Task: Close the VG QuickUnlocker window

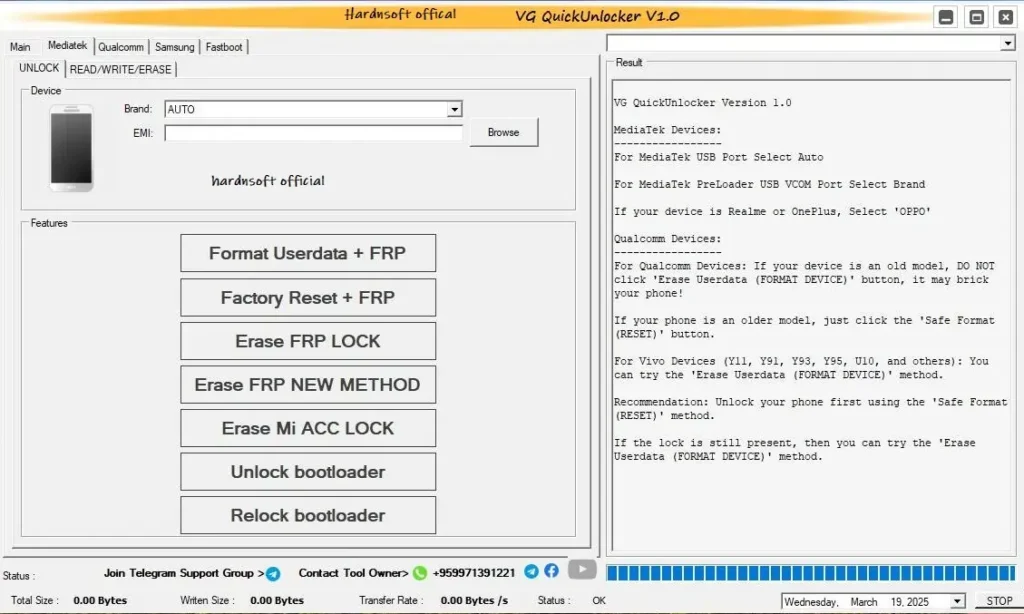Action: click(1006, 17)
